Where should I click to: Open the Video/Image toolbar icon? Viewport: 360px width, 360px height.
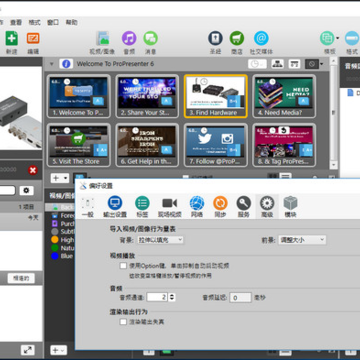point(103,38)
